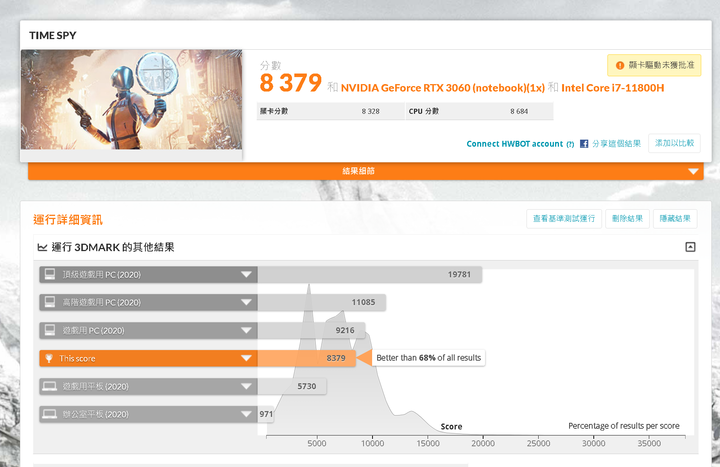
Task: Click the 971 score bar value
Action: pos(266,414)
